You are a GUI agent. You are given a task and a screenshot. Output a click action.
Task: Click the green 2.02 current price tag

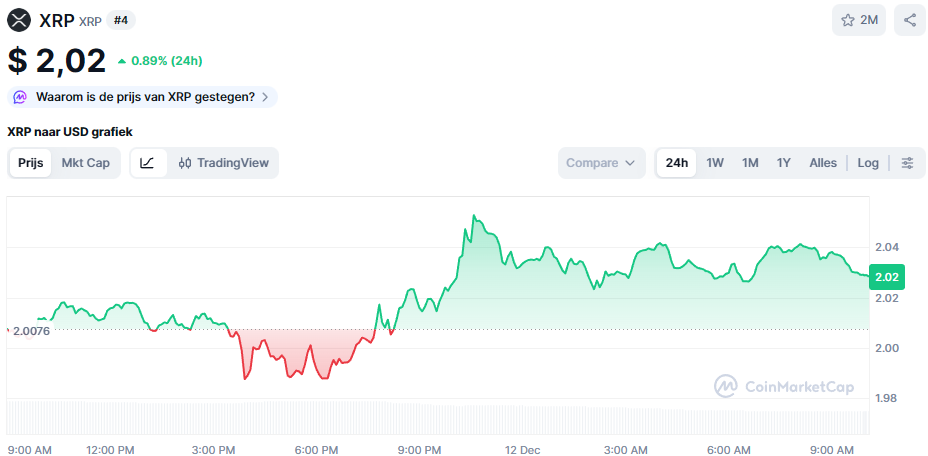pos(887,277)
